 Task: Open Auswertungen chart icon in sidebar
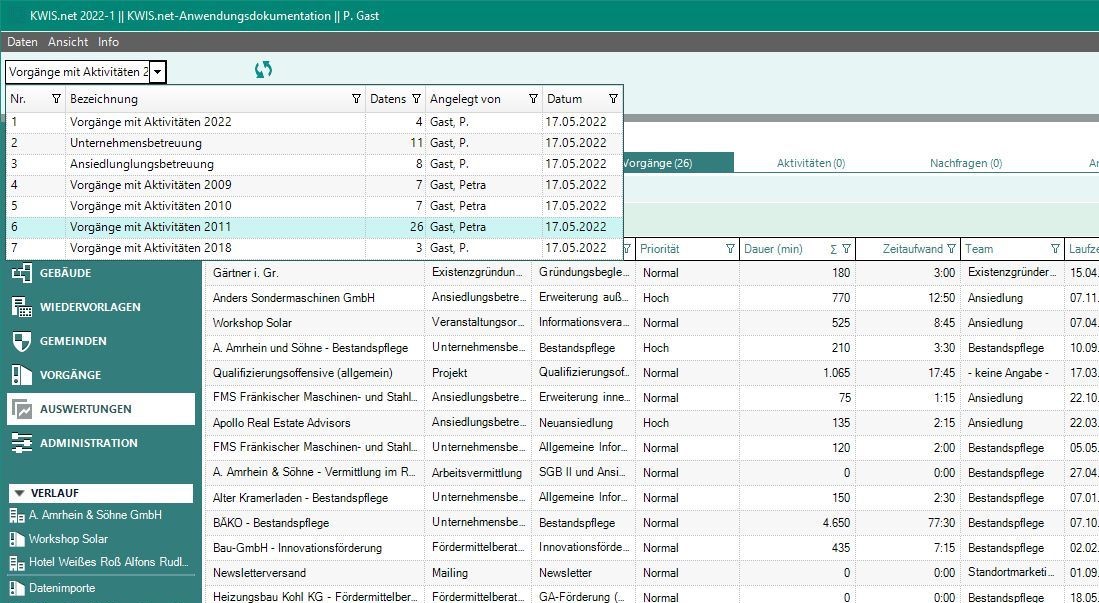pos(22,409)
